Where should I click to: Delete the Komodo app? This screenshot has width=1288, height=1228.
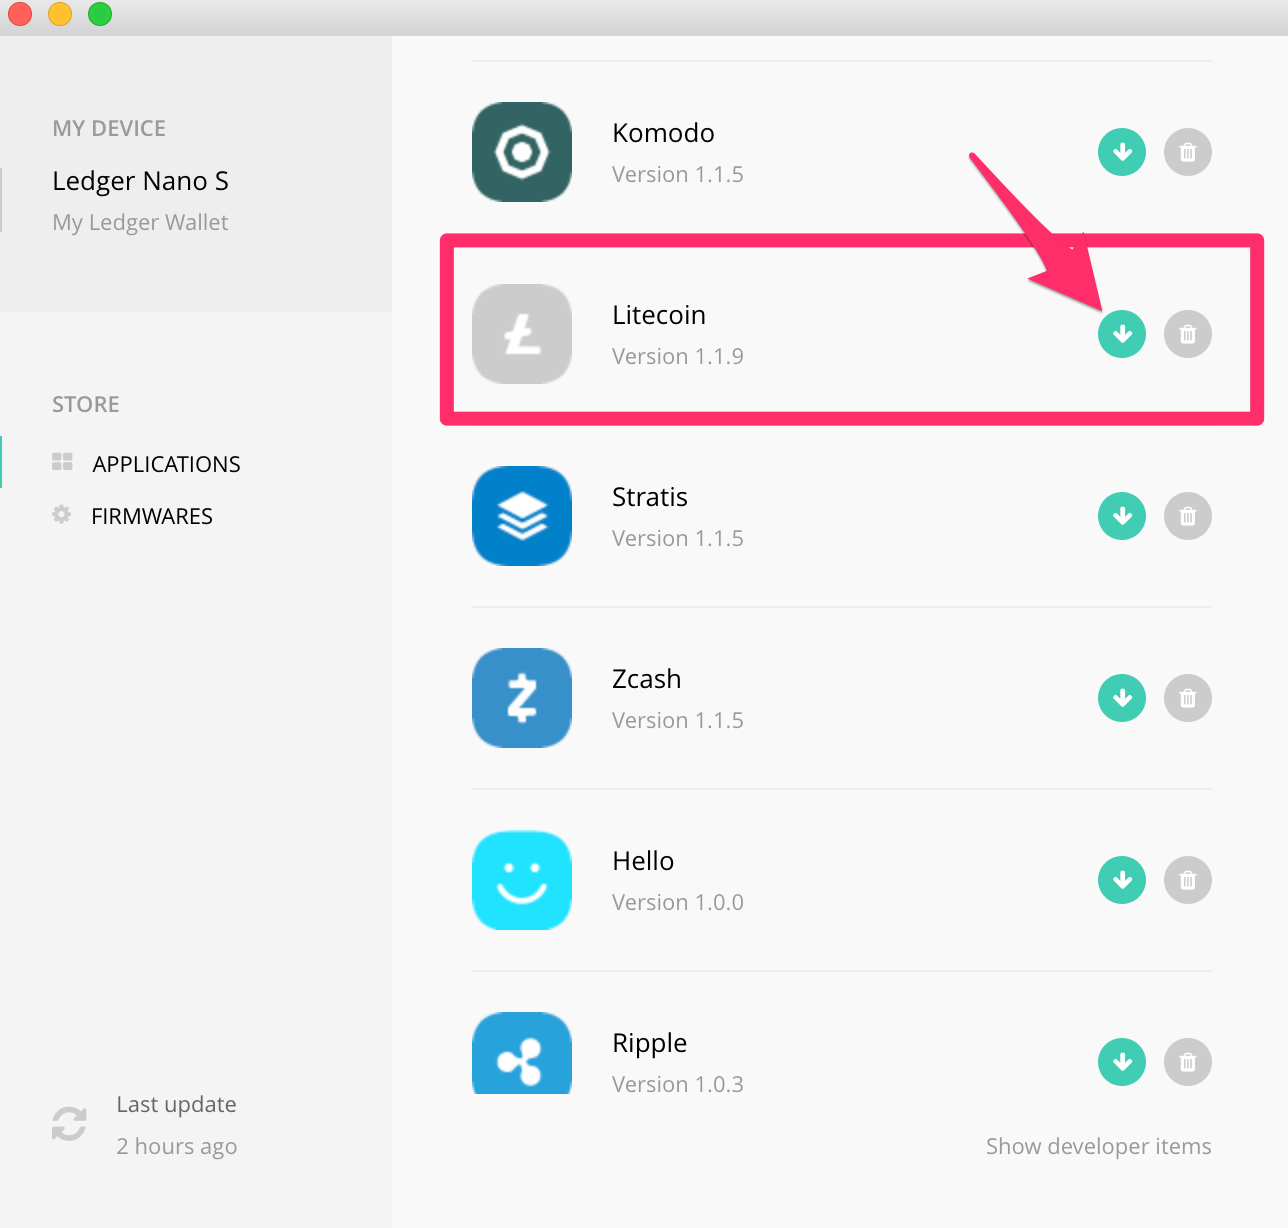(x=1188, y=152)
